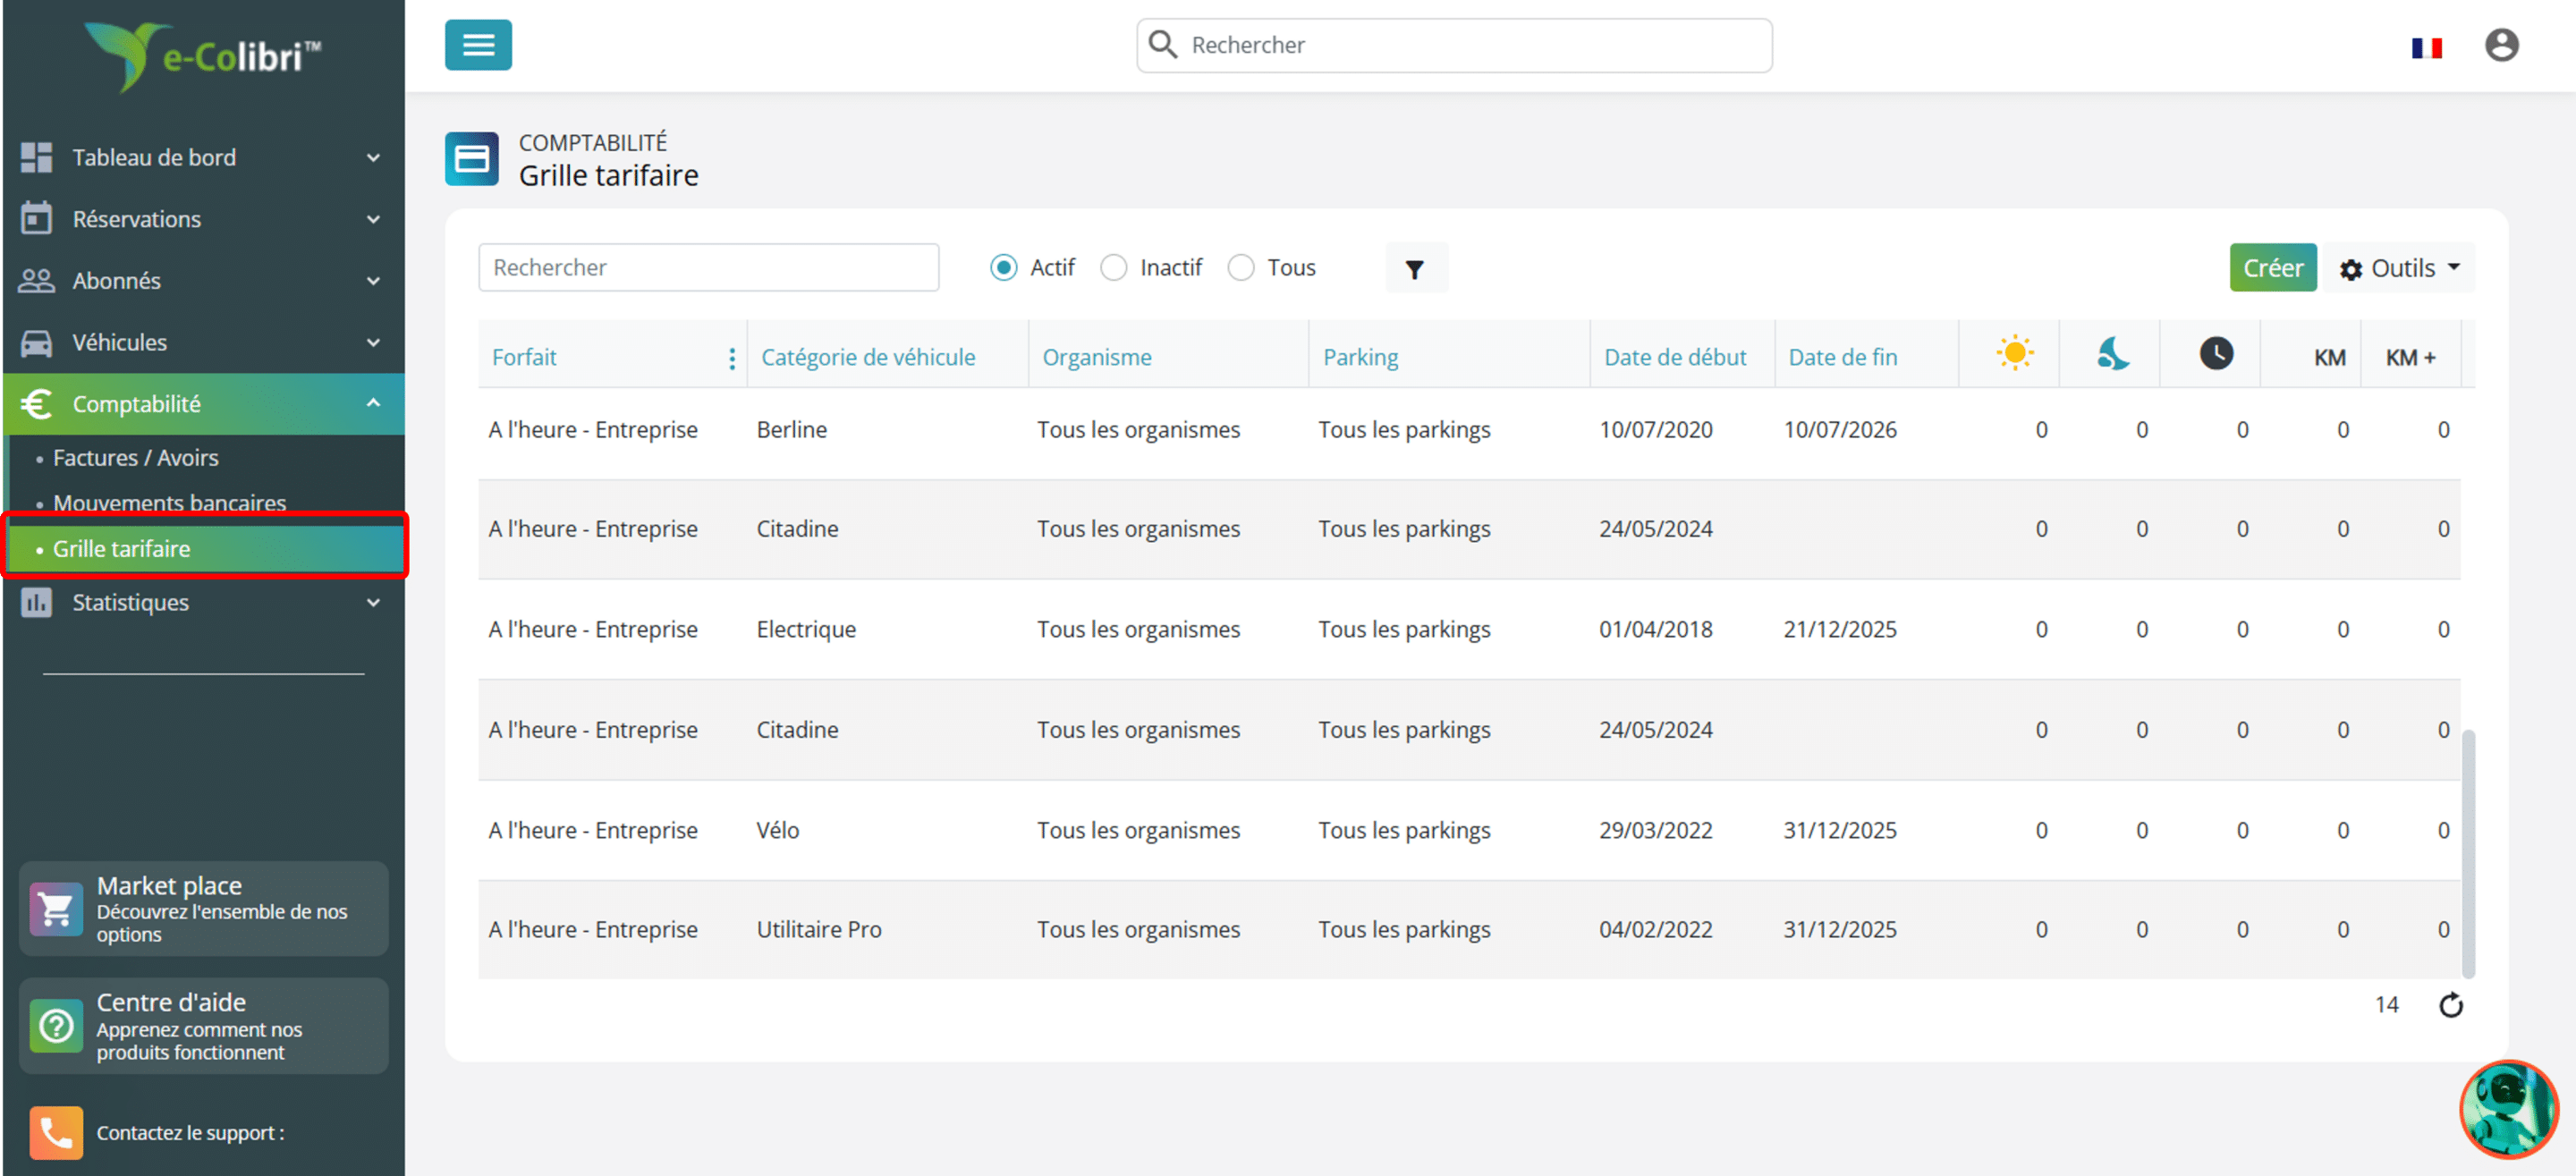Viewport: 2576px width, 1176px height.
Task: Click the French flag language icon
Action: pyautogui.click(x=2426, y=47)
